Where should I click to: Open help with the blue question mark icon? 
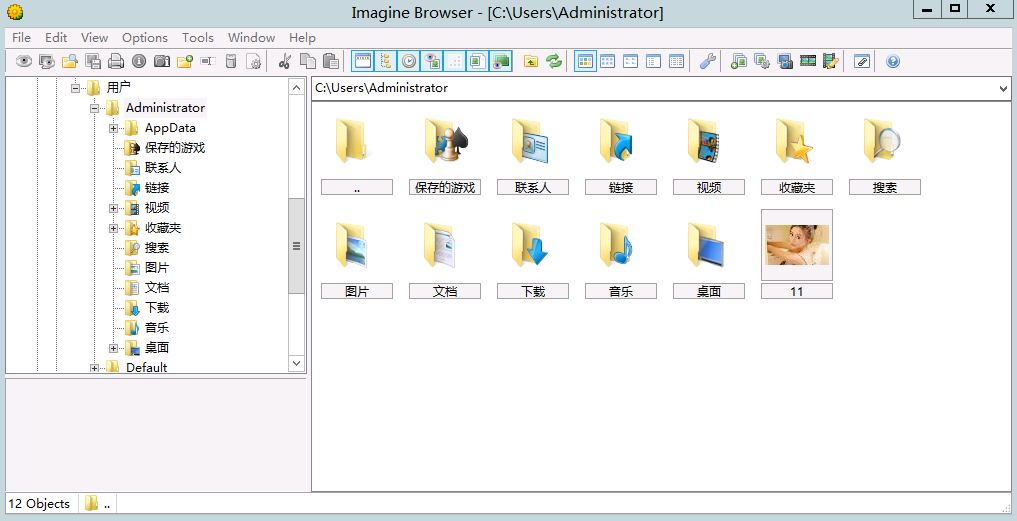coord(893,62)
